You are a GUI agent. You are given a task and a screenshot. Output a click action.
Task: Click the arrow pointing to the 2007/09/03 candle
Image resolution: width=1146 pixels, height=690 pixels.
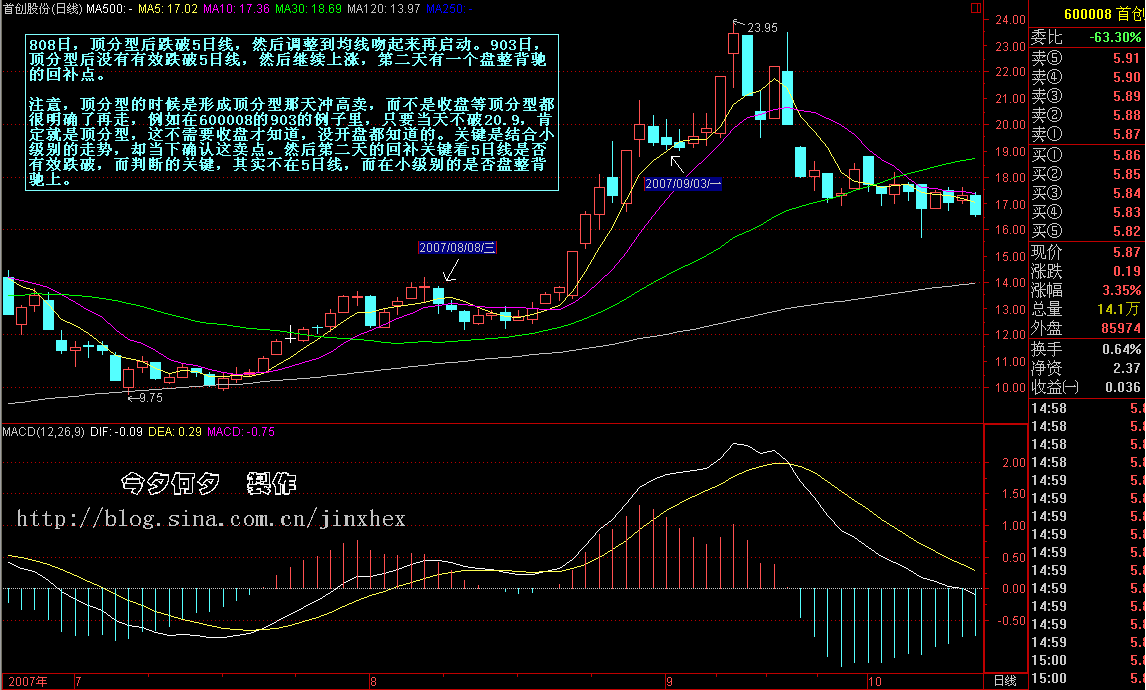coord(677,160)
